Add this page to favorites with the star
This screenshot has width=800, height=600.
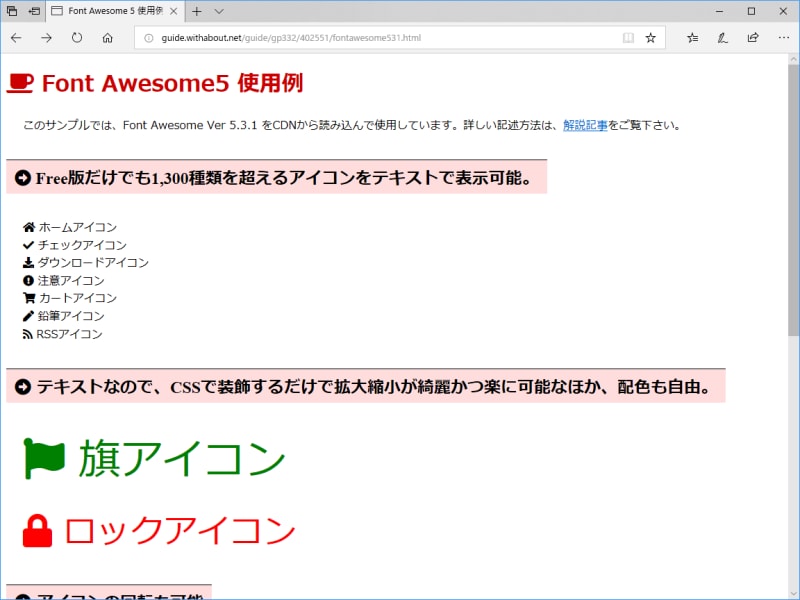[651, 37]
